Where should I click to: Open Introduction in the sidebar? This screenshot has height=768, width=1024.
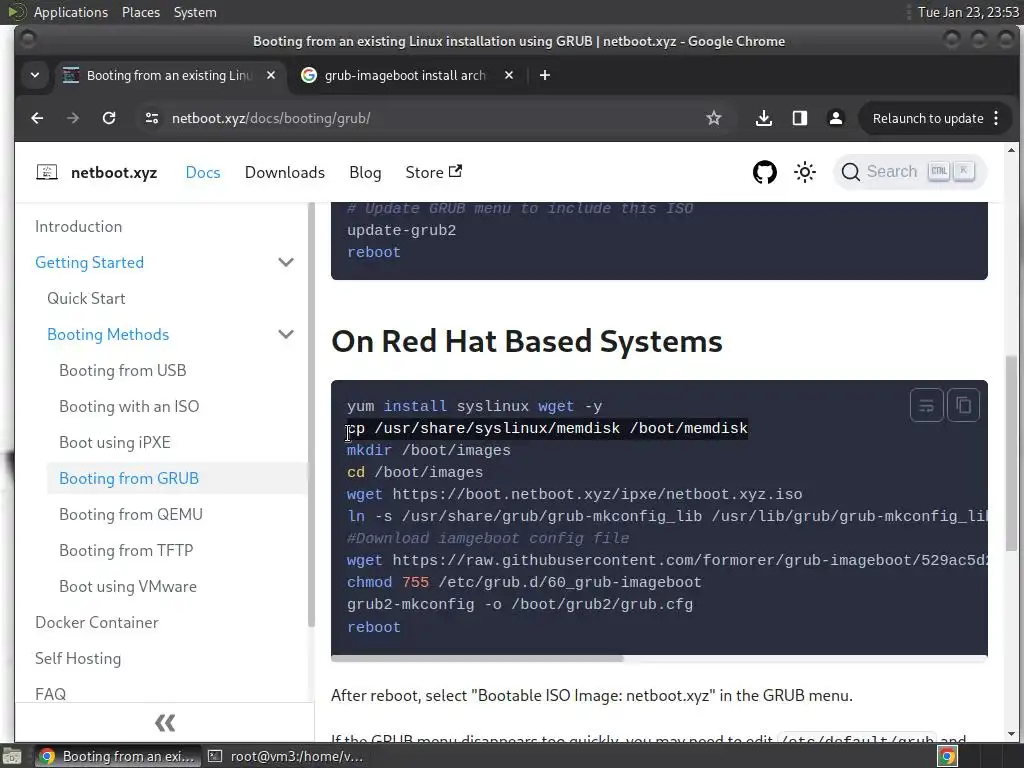point(78,227)
